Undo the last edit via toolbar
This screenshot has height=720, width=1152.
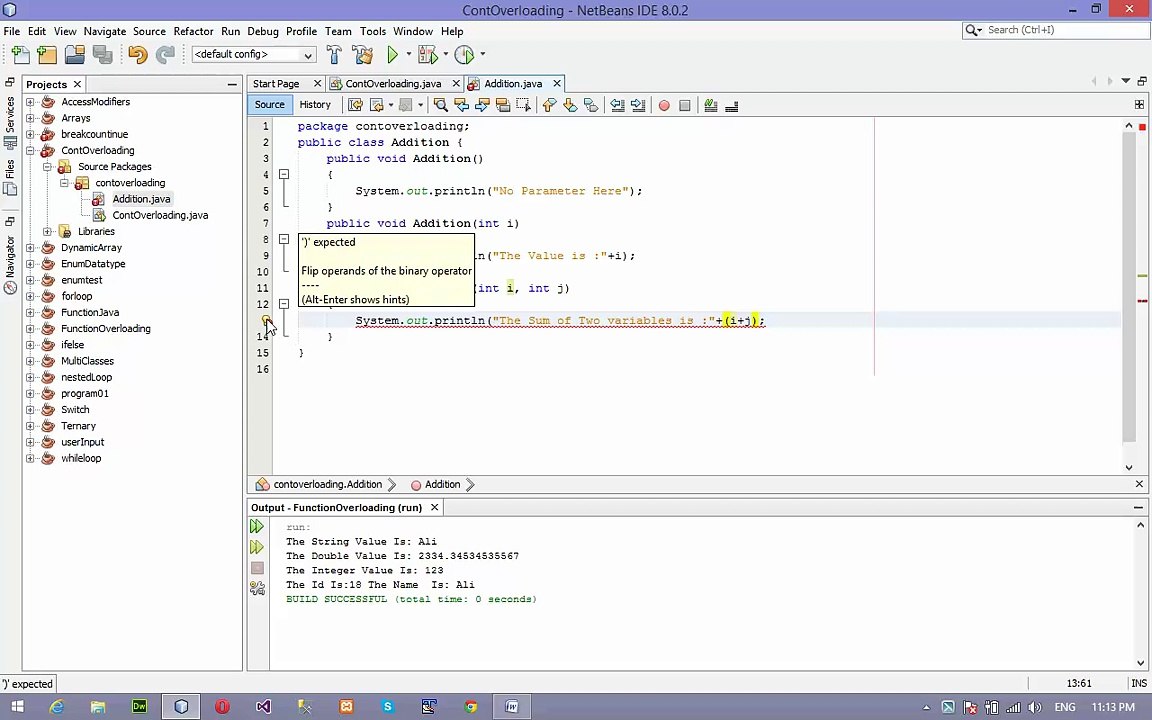click(137, 54)
